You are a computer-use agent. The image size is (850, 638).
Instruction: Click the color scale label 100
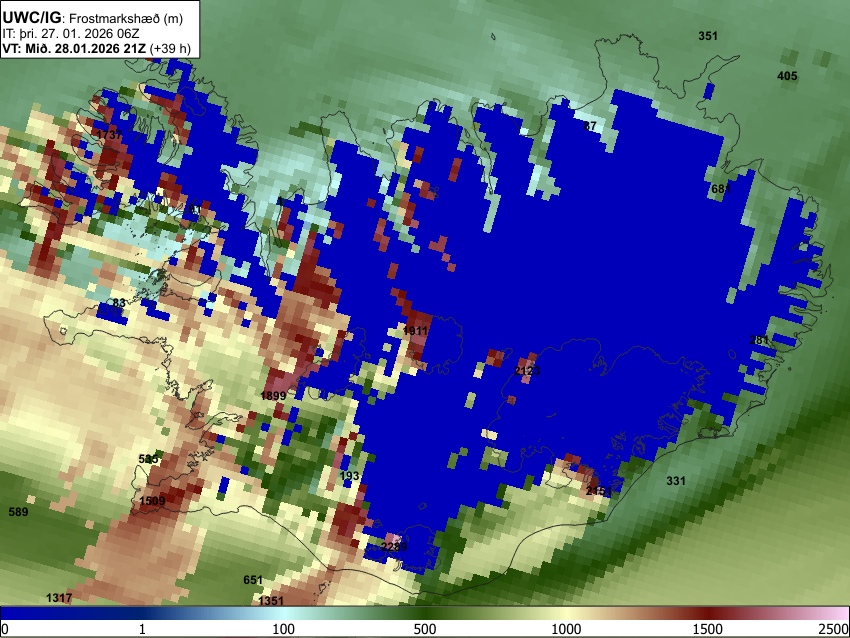[x=284, y=629]
